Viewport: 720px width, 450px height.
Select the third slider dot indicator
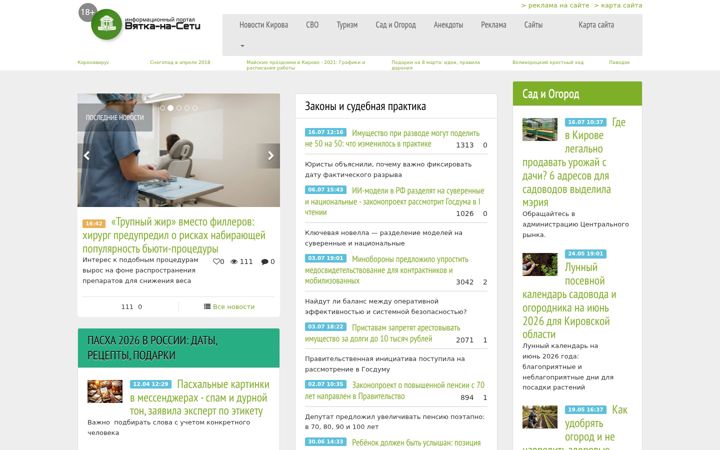pos(179,108)
